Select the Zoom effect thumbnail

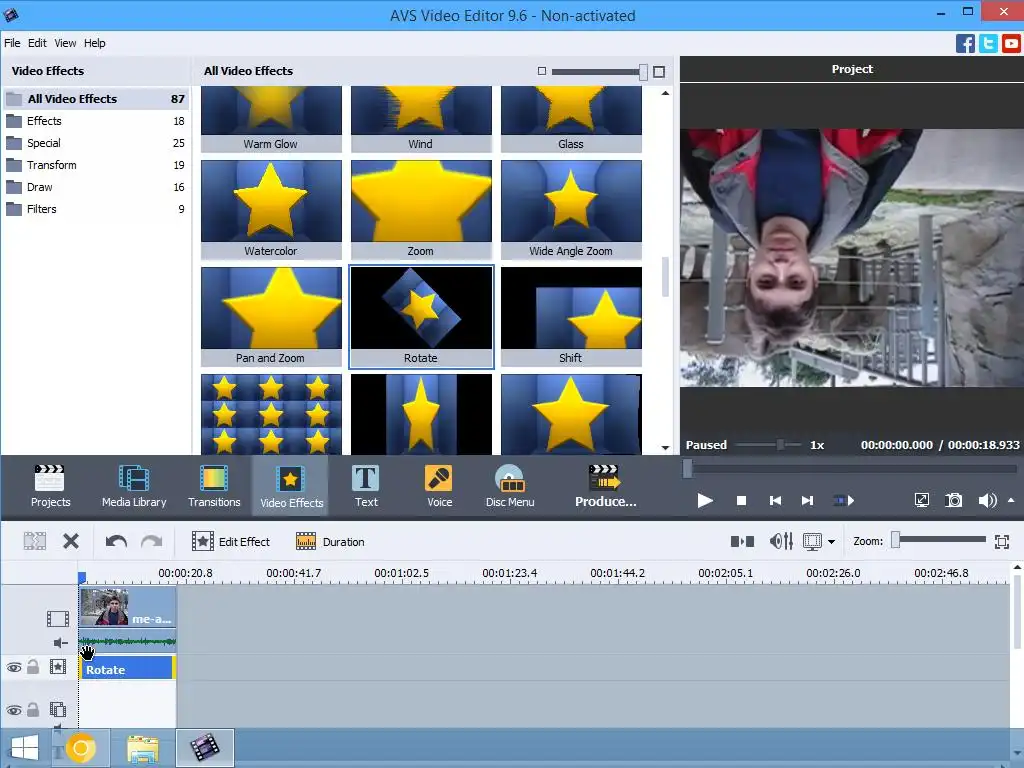(421, 210)
